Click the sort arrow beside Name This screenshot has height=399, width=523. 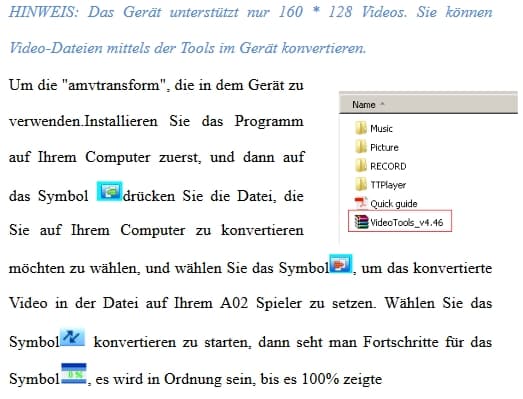pos(382,104)
